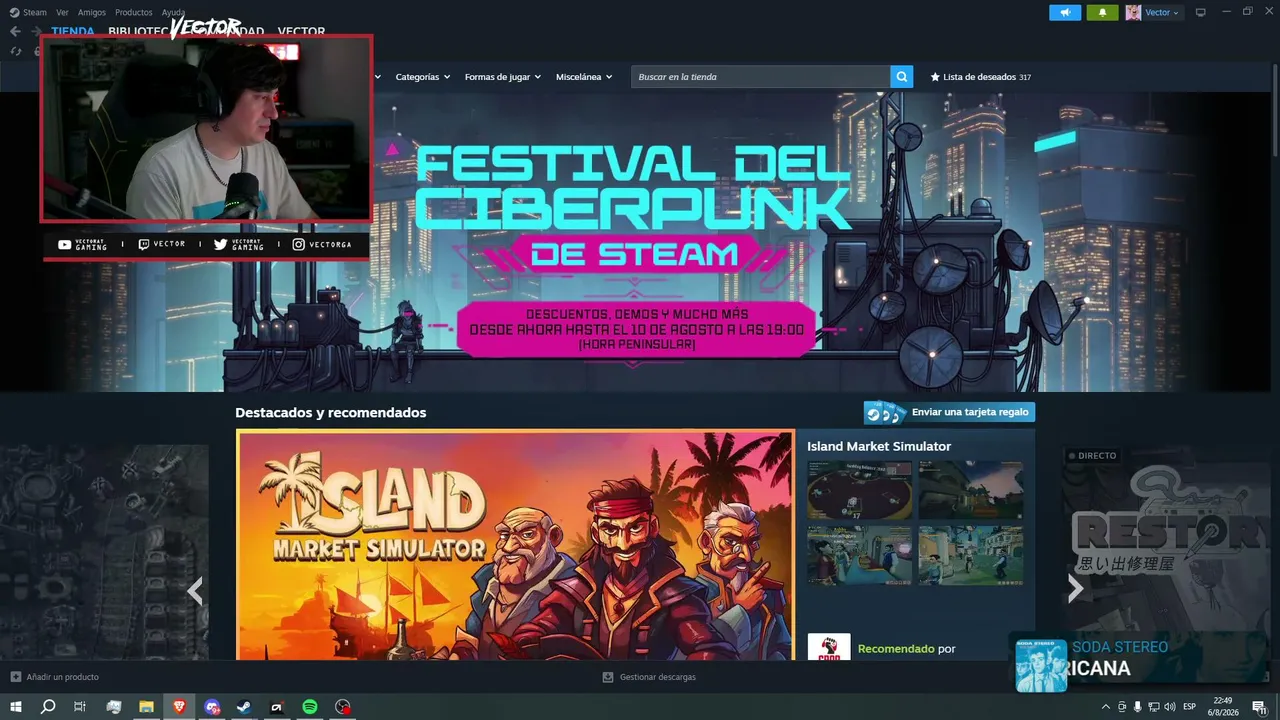The width and height of the screenshot is (1280, 720).
Task: Open OBS Studio from the taskbar
Action: click(343, 707)
